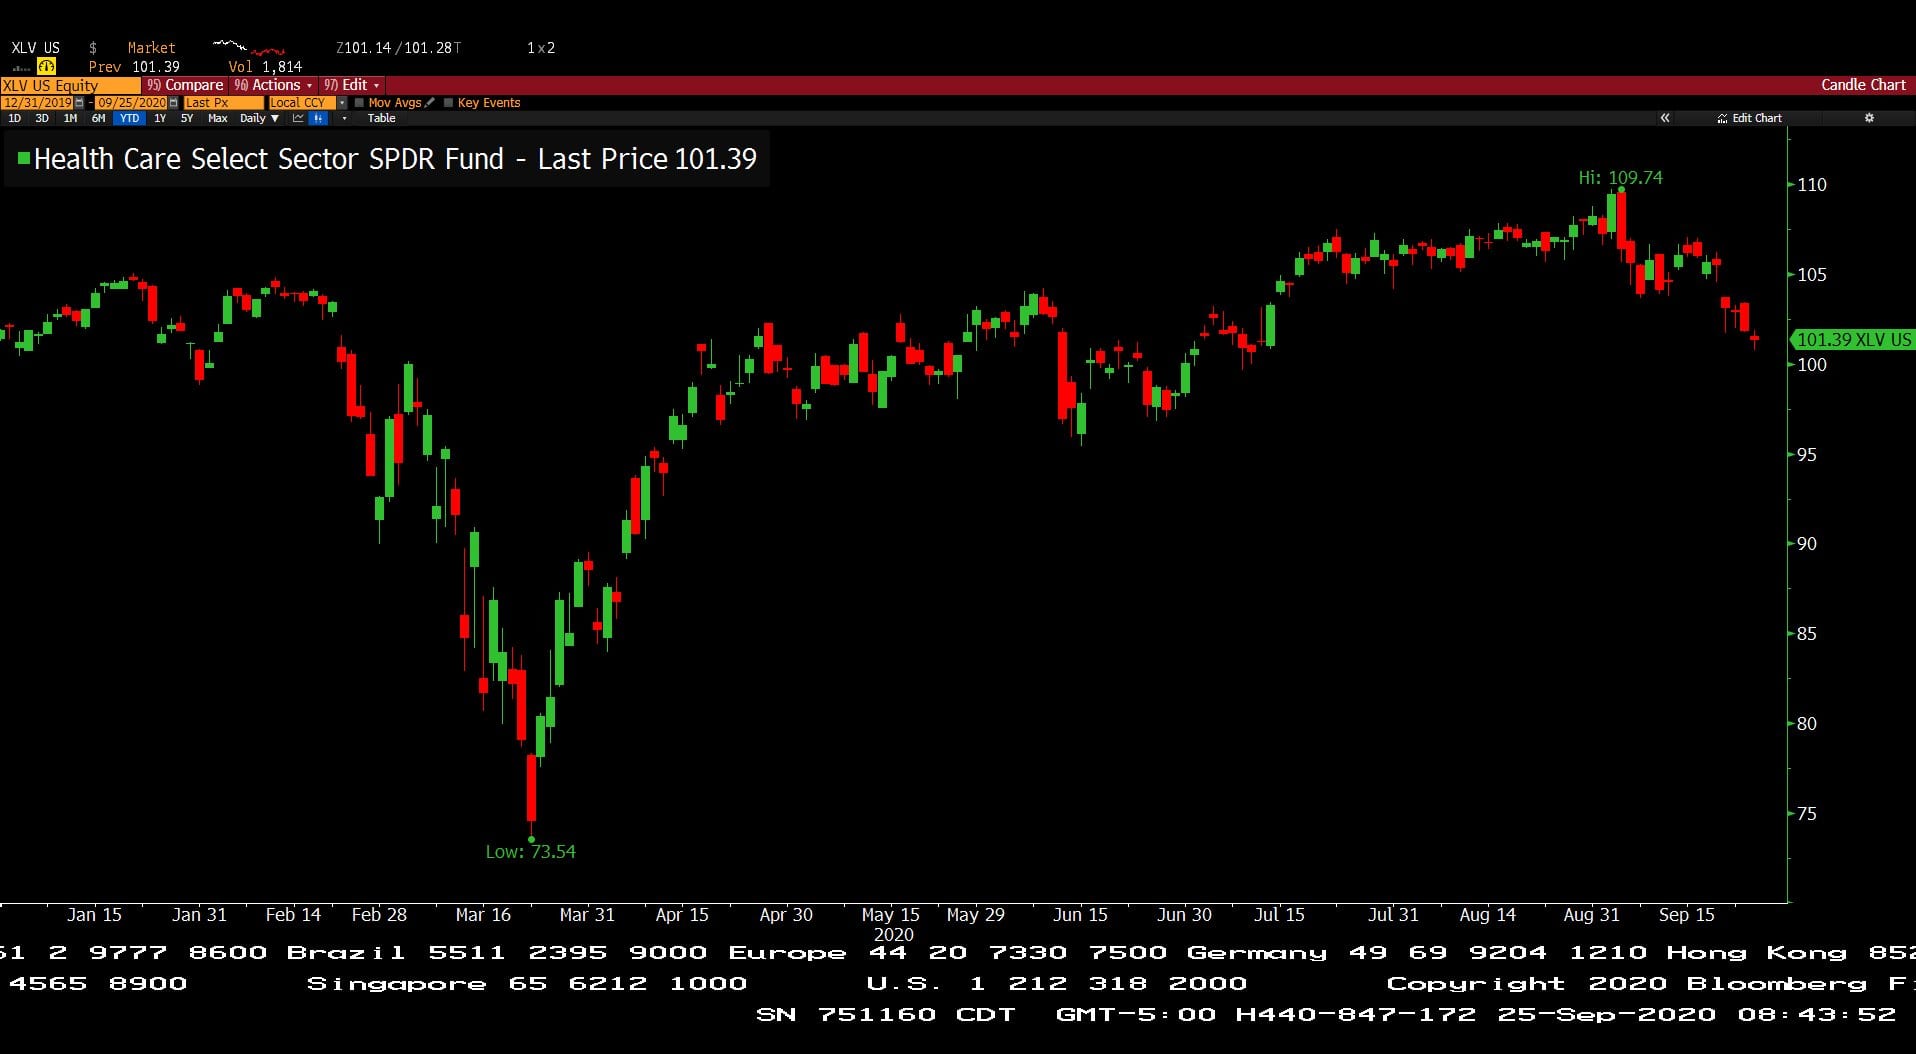The image size is (1916, 1054).
Task: Click the Vol 1,814 value
Action: point(265,67)
